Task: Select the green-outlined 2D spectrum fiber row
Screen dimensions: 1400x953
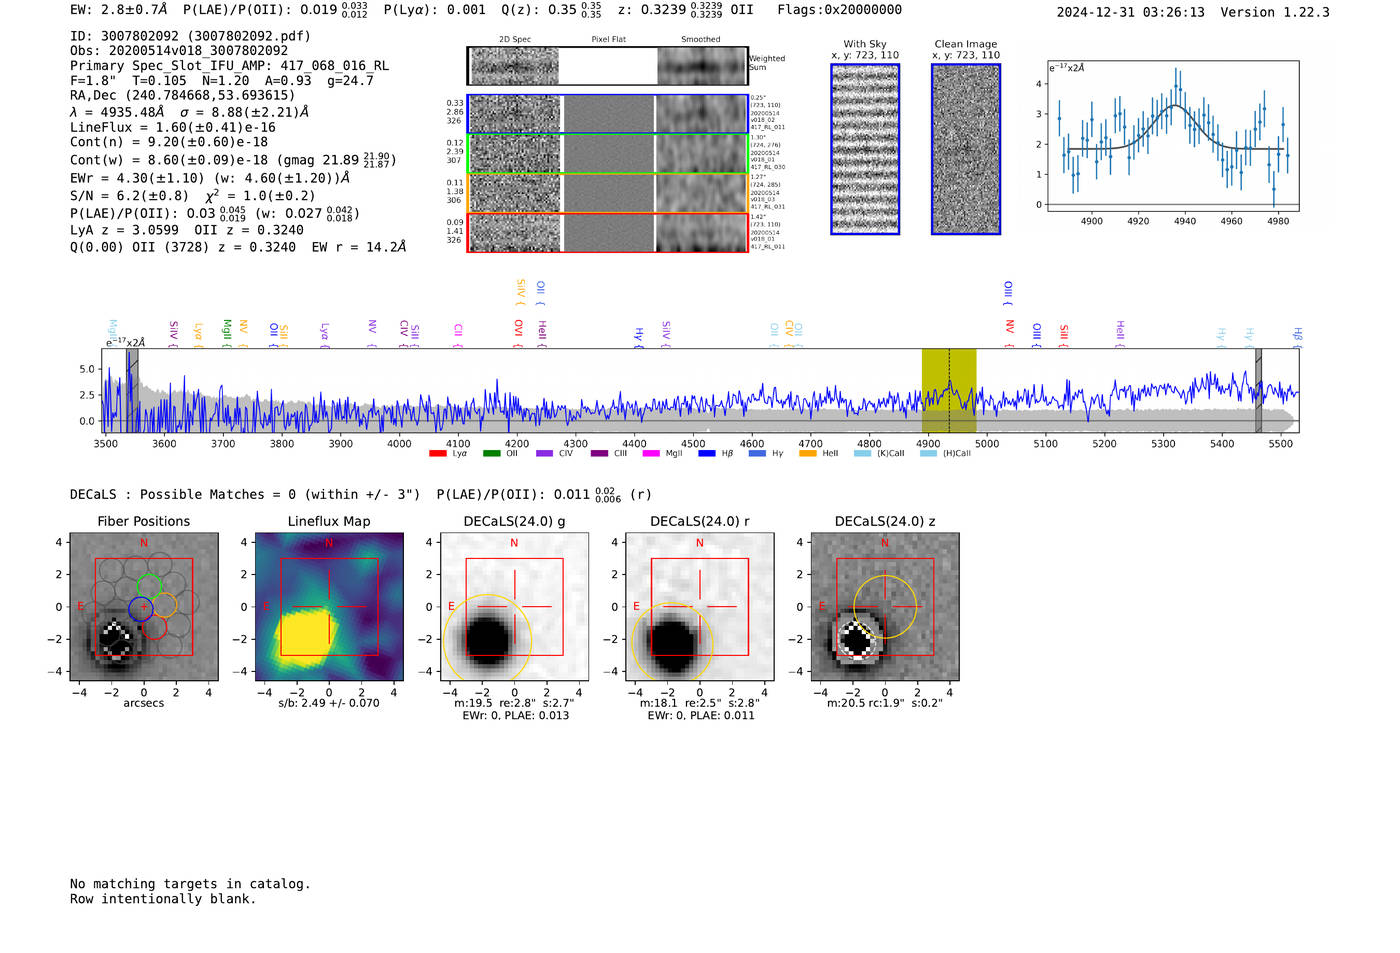Action: coord(607,154)
